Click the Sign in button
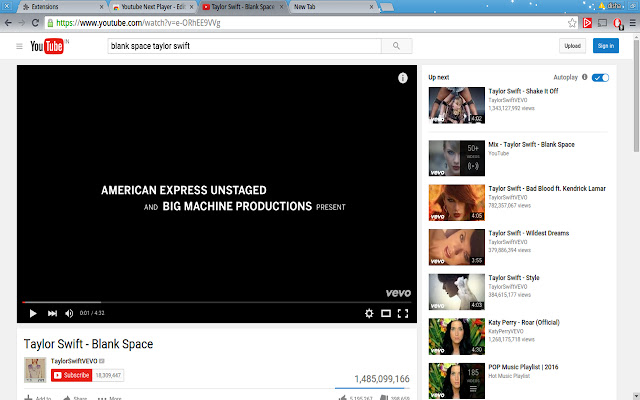Viewport: 640px width, 400px height. (606, 46)
